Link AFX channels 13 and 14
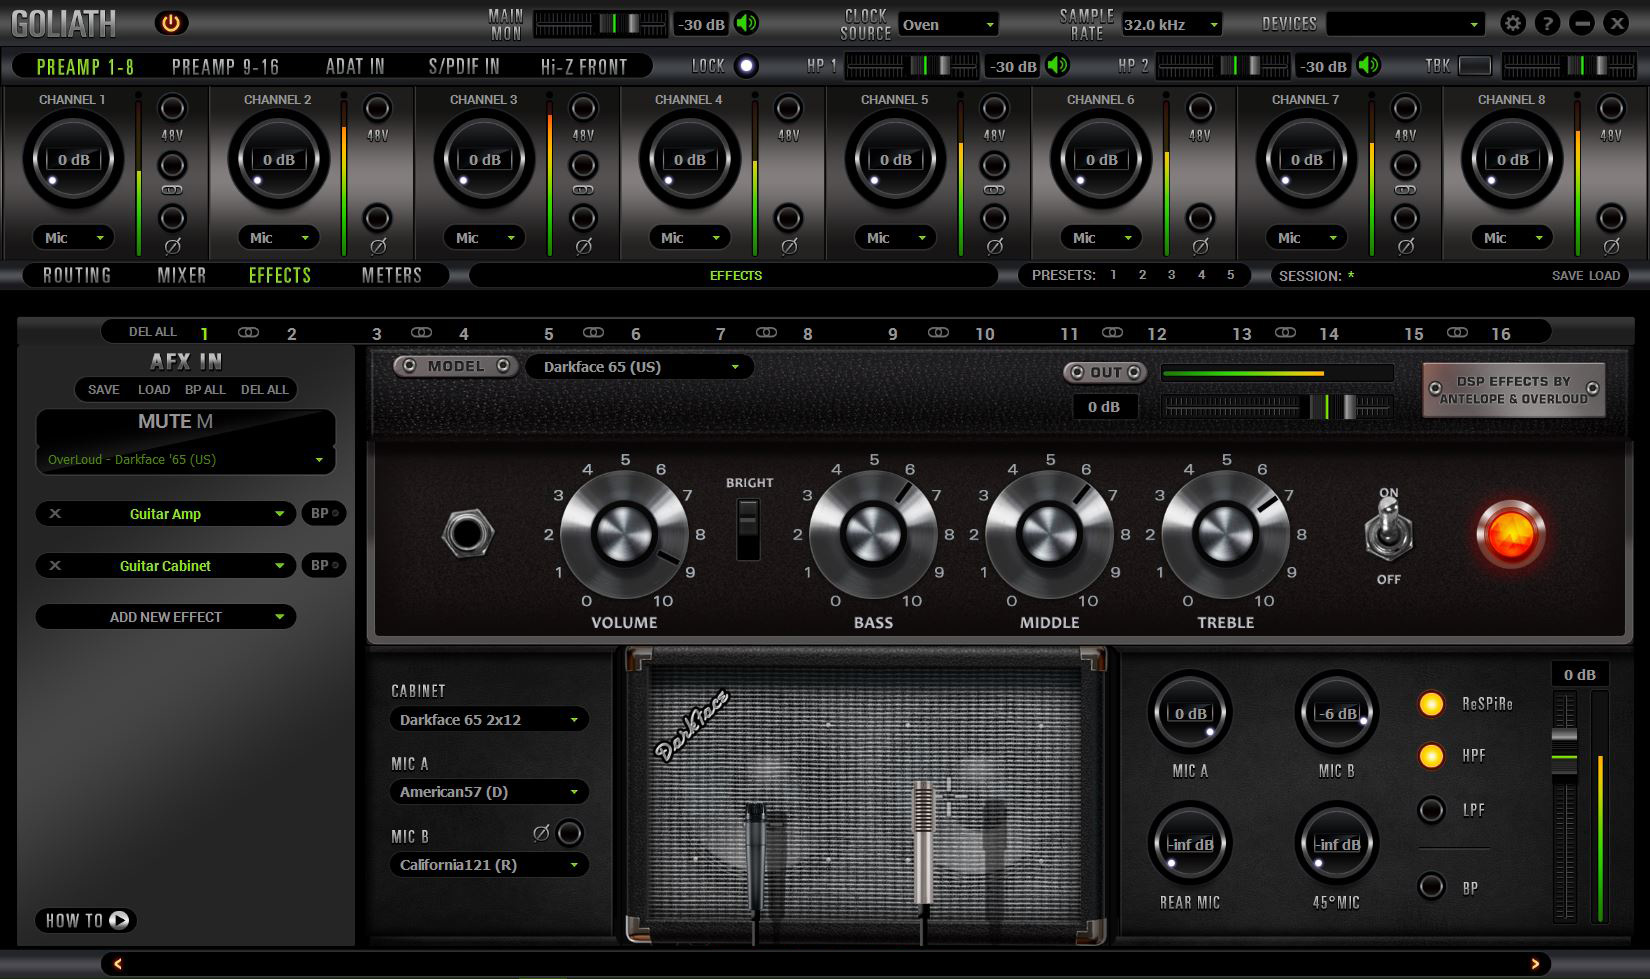1650x979 pixels. point(1286,332)
